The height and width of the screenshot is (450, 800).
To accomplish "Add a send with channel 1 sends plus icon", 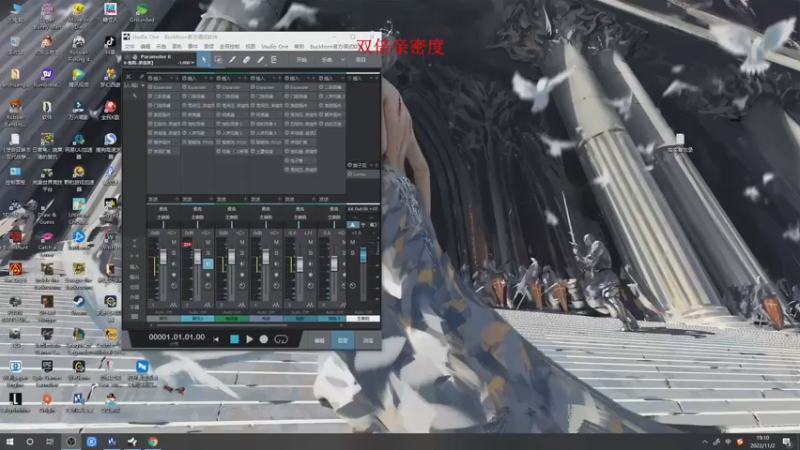I will [x=177, y=199].
